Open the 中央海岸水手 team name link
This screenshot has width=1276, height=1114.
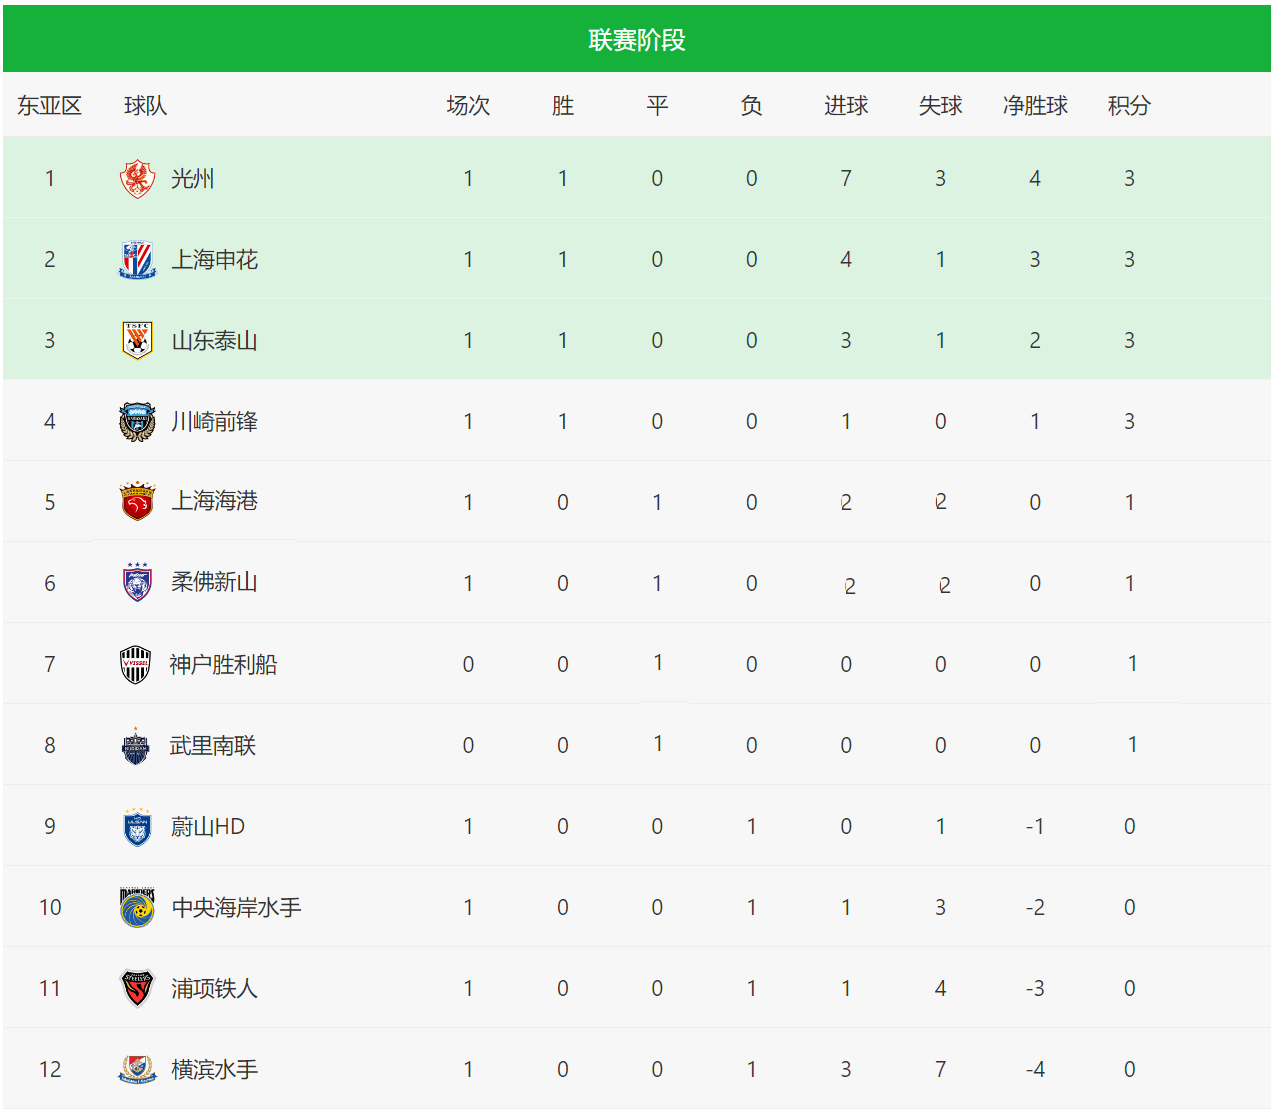click(x=236, y=908)
